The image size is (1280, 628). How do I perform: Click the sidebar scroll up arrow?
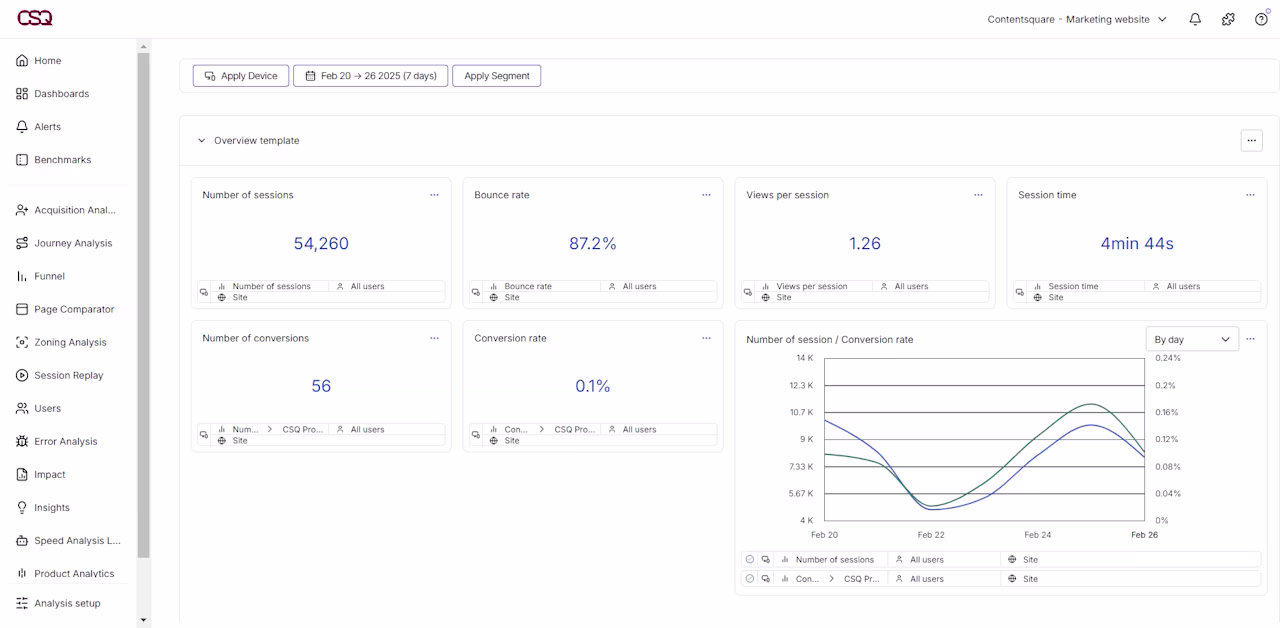coord(143,46)
